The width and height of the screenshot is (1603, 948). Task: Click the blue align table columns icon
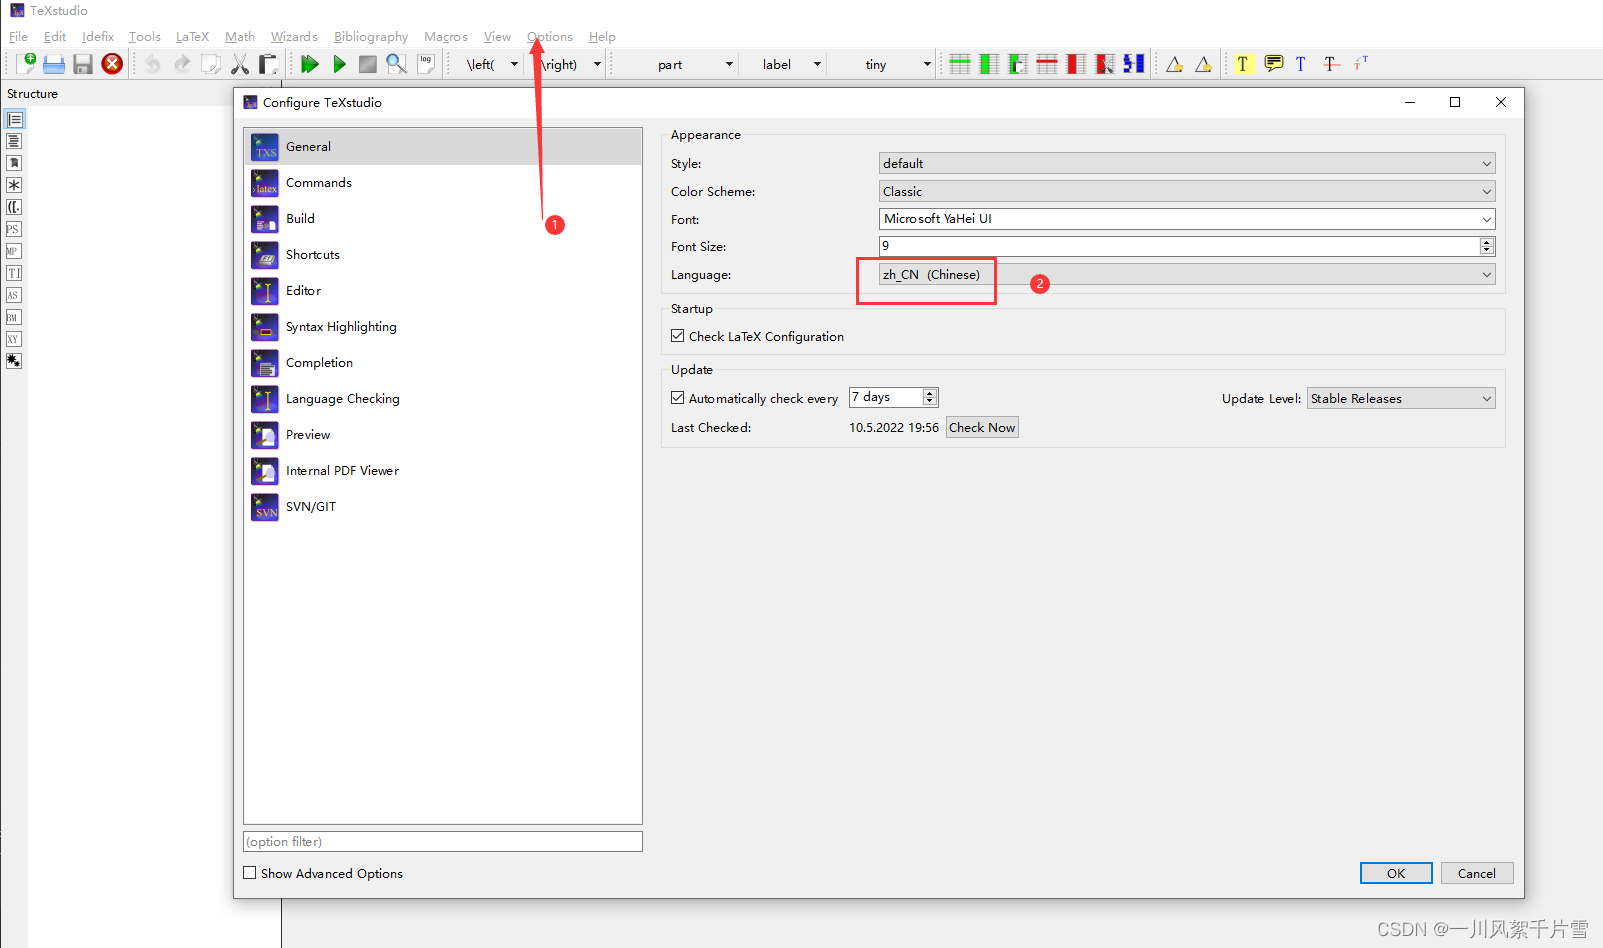(x=1133, y=64)
